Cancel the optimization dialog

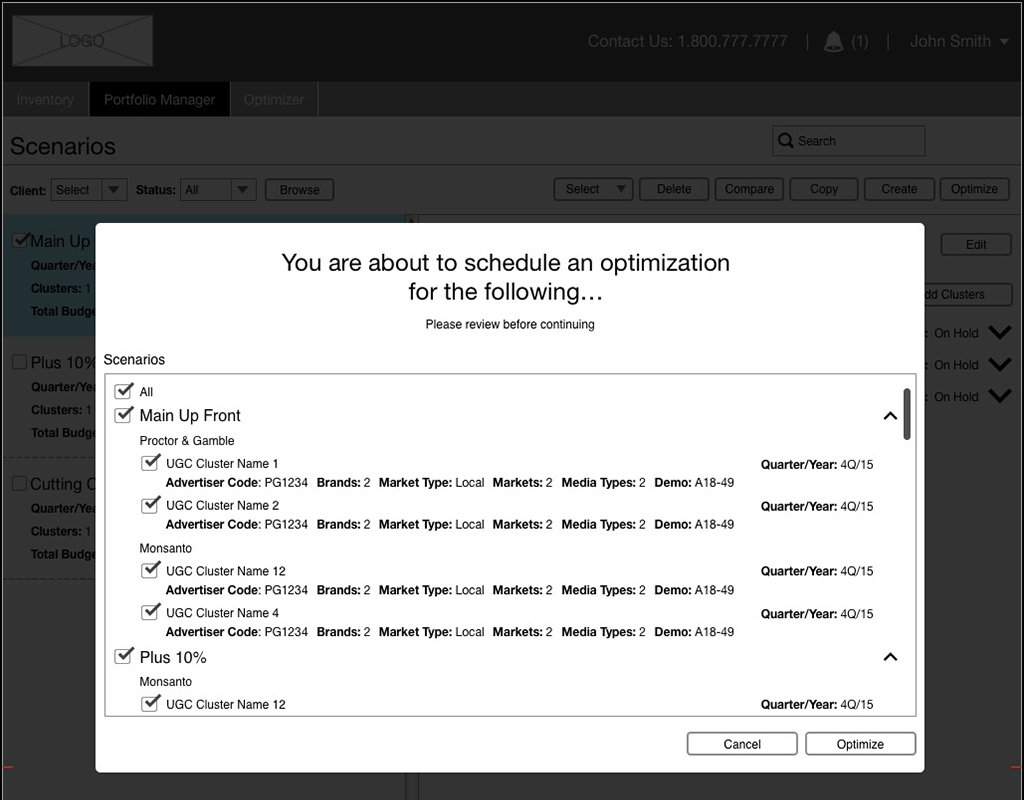coord(741,743)
